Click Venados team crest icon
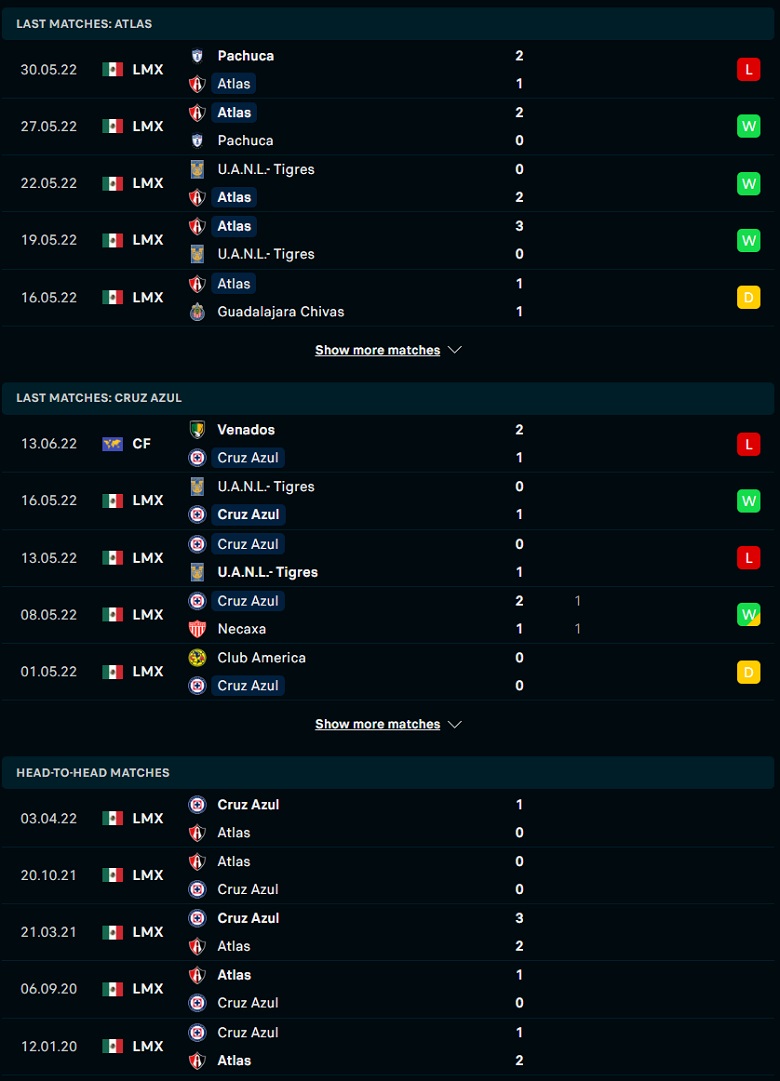The height and width of the screenshot is (1081, 780). (197, 430)
